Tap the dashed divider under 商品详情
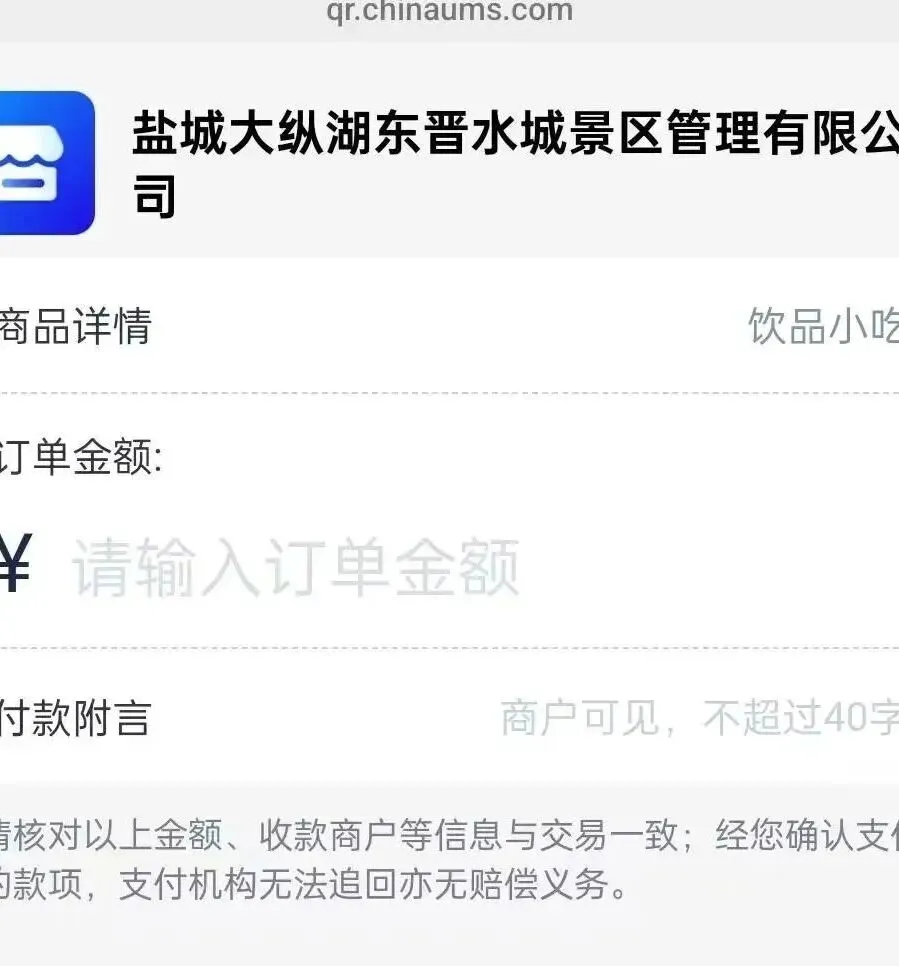The height and width of the screenshot is (966, 899). tap(449, 392)
